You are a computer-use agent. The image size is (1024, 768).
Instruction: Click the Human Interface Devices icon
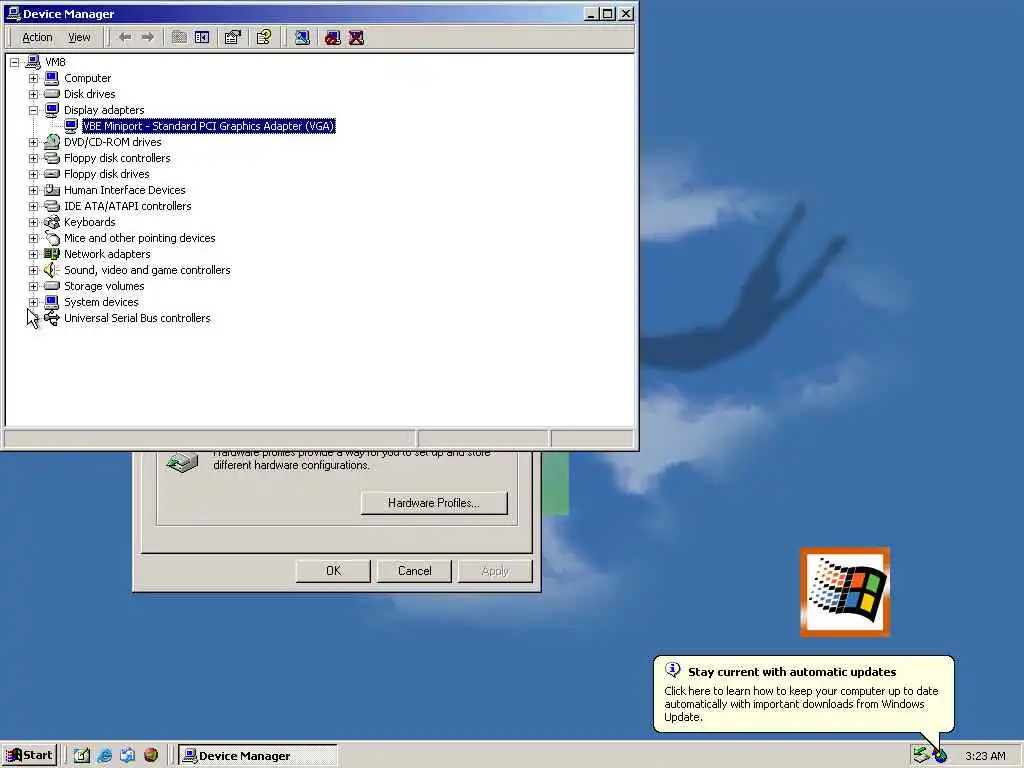coord(52,190)
